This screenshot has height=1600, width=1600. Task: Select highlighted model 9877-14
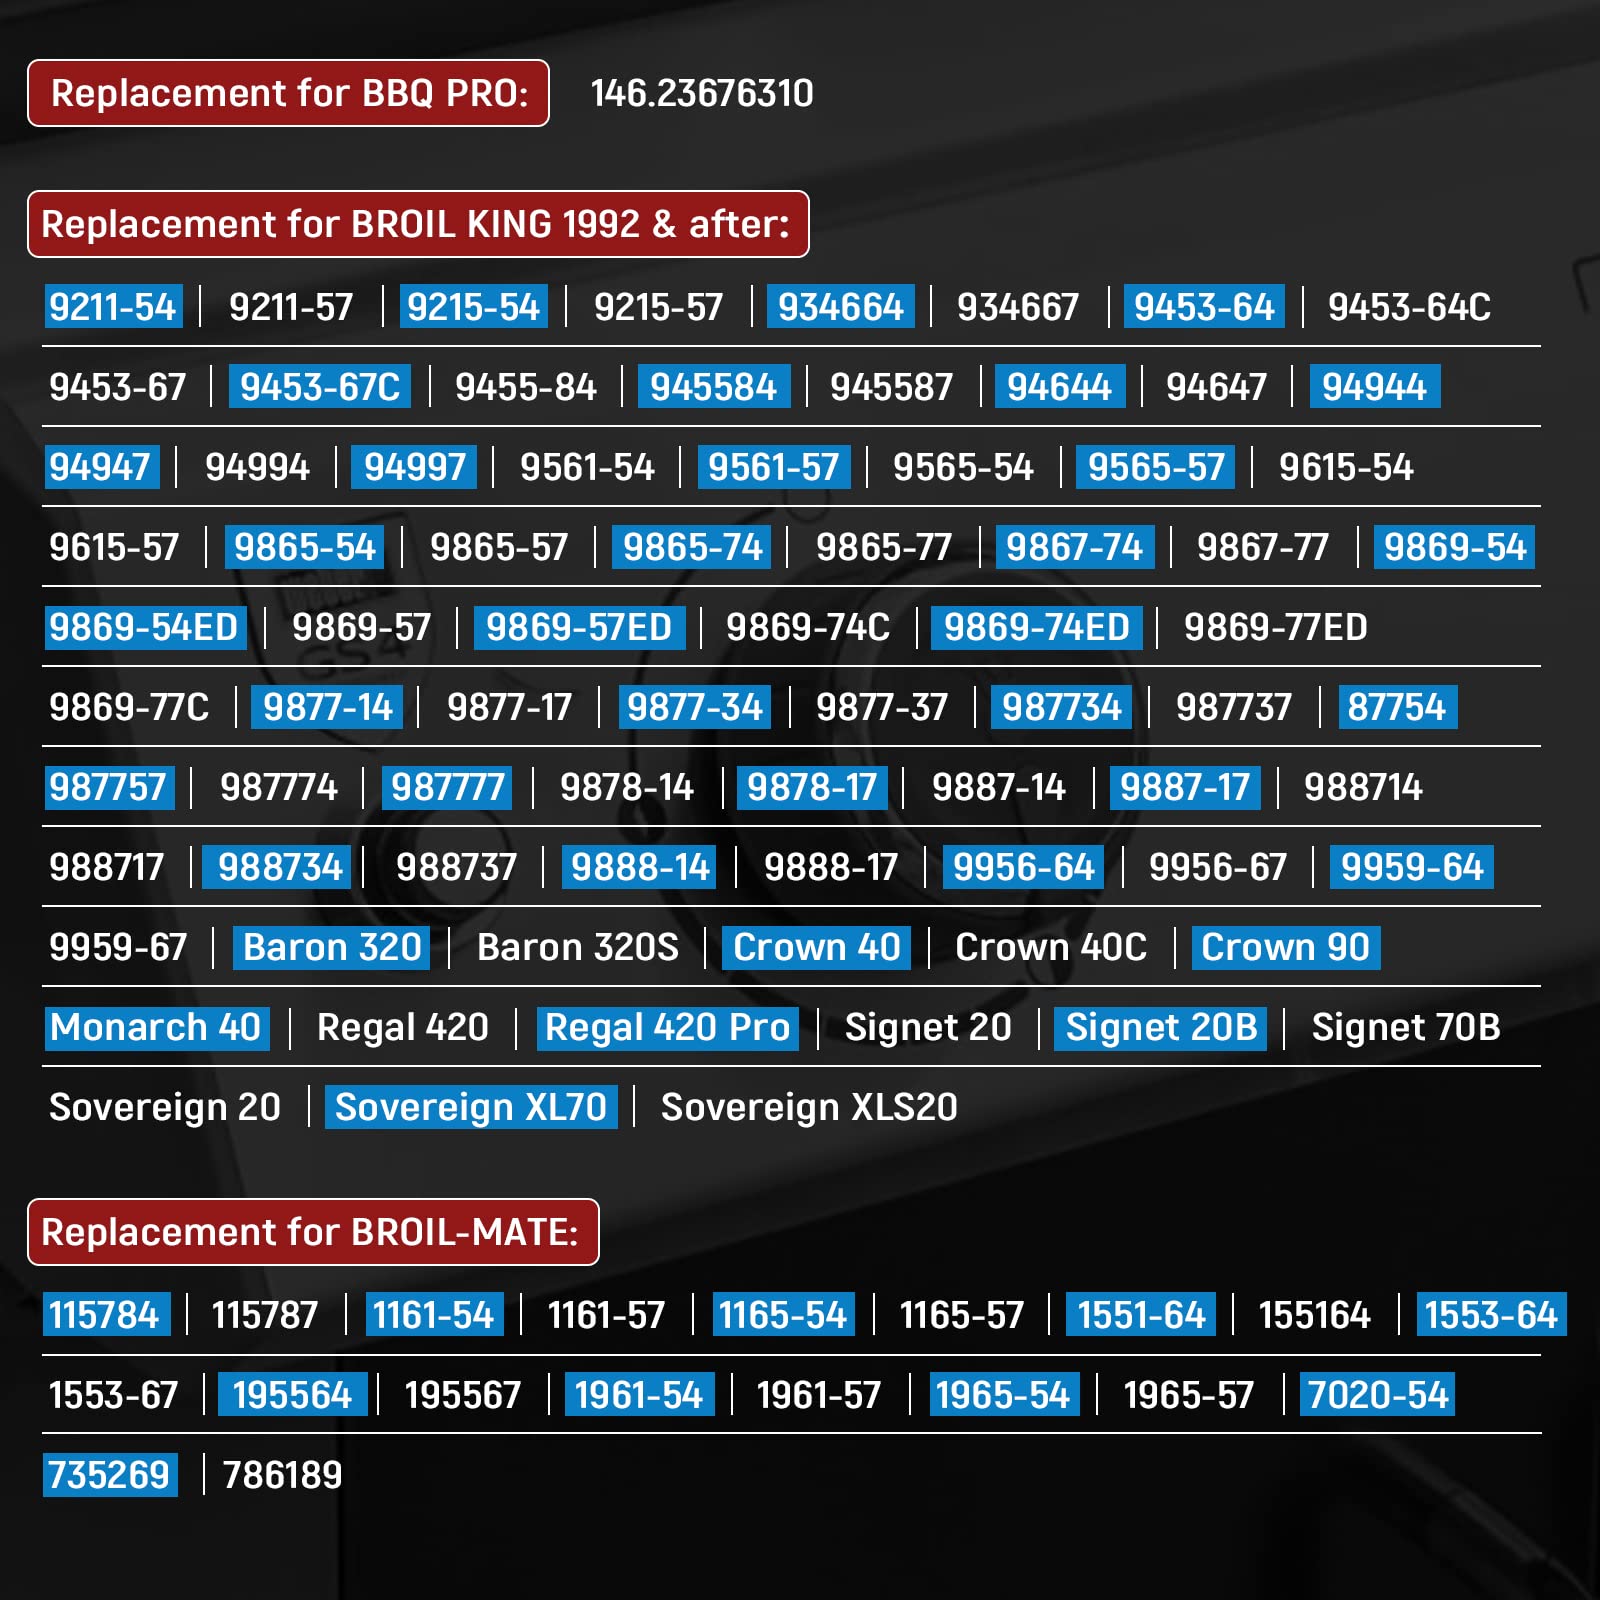[327, 707]
